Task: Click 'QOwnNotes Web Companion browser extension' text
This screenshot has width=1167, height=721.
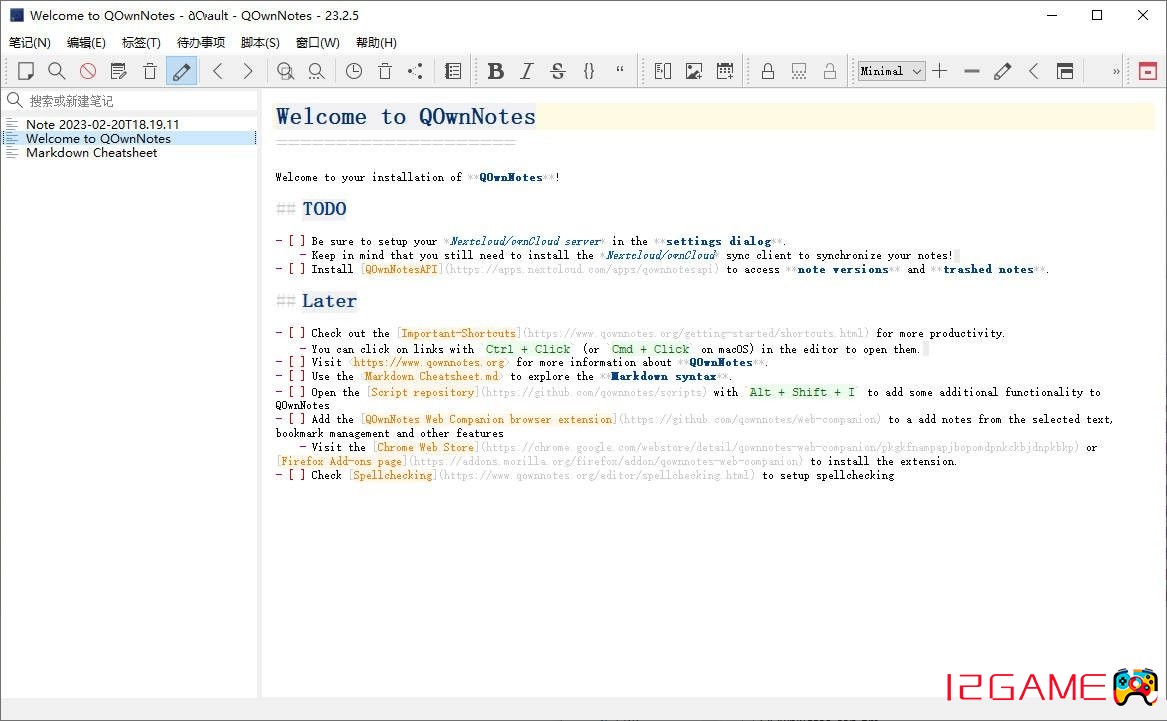Action: [x=488, y=420]
